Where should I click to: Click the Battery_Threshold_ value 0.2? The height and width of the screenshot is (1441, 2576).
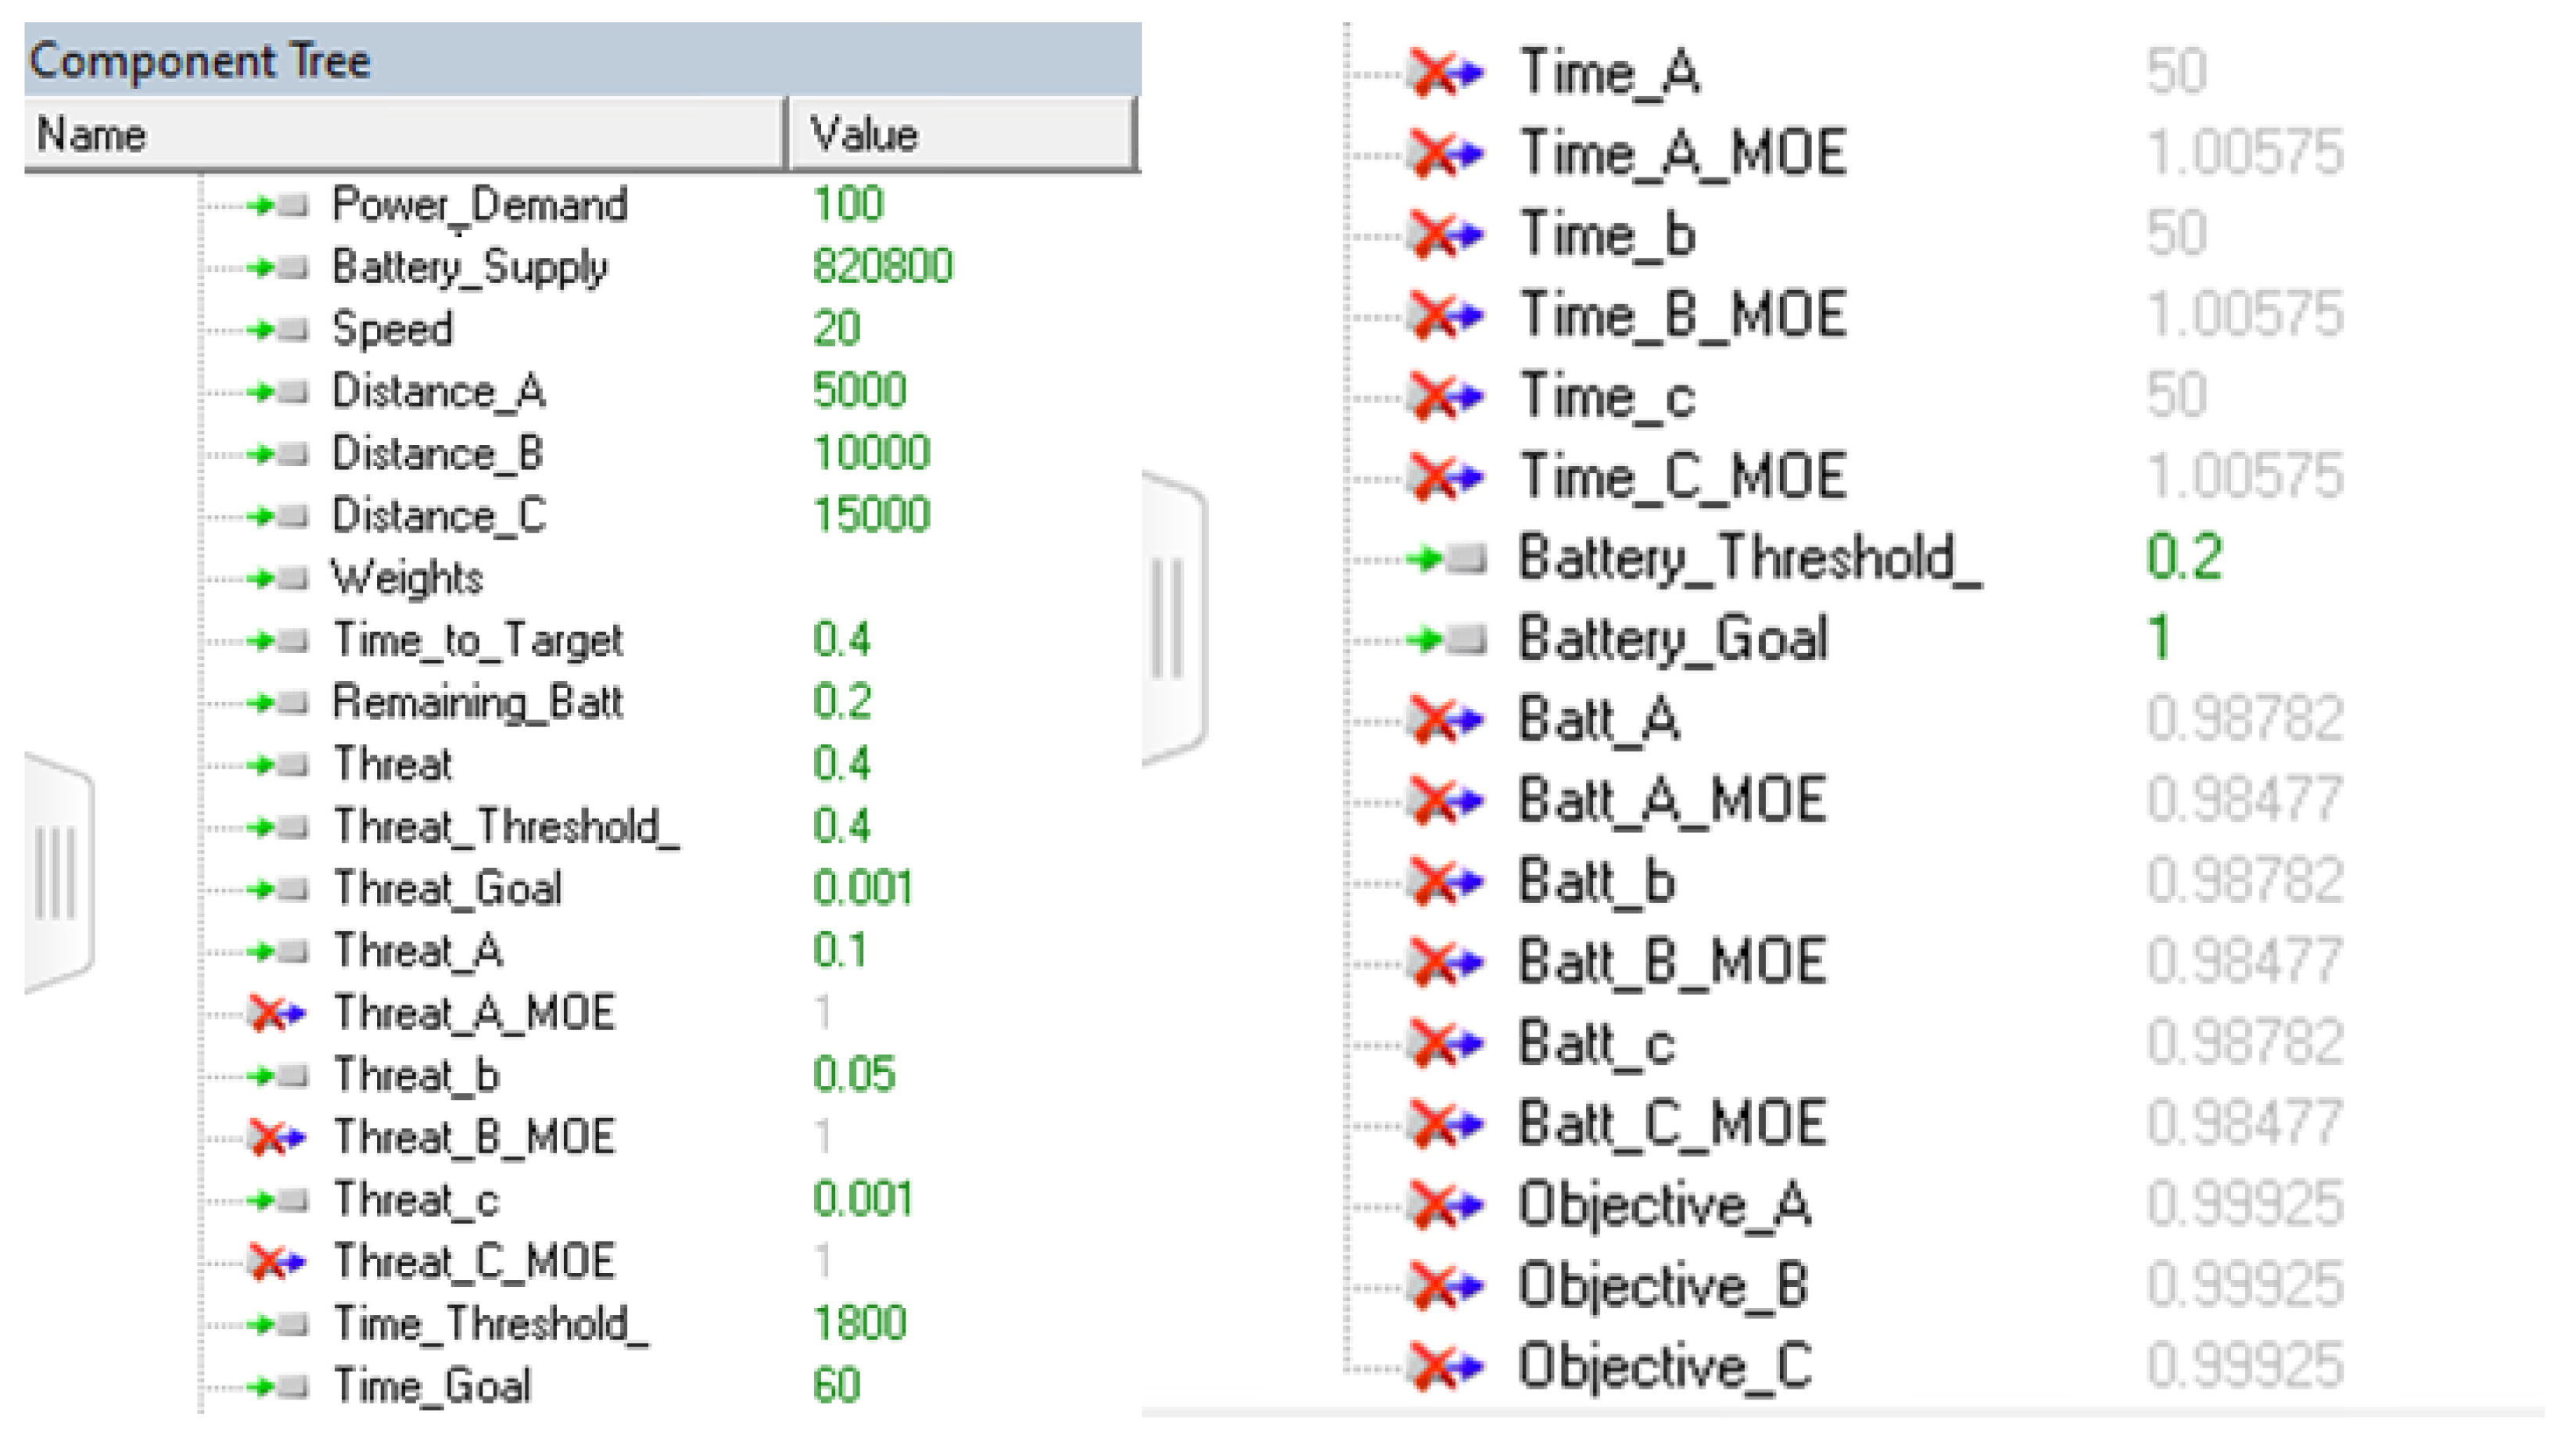[x=2184, y=557]
